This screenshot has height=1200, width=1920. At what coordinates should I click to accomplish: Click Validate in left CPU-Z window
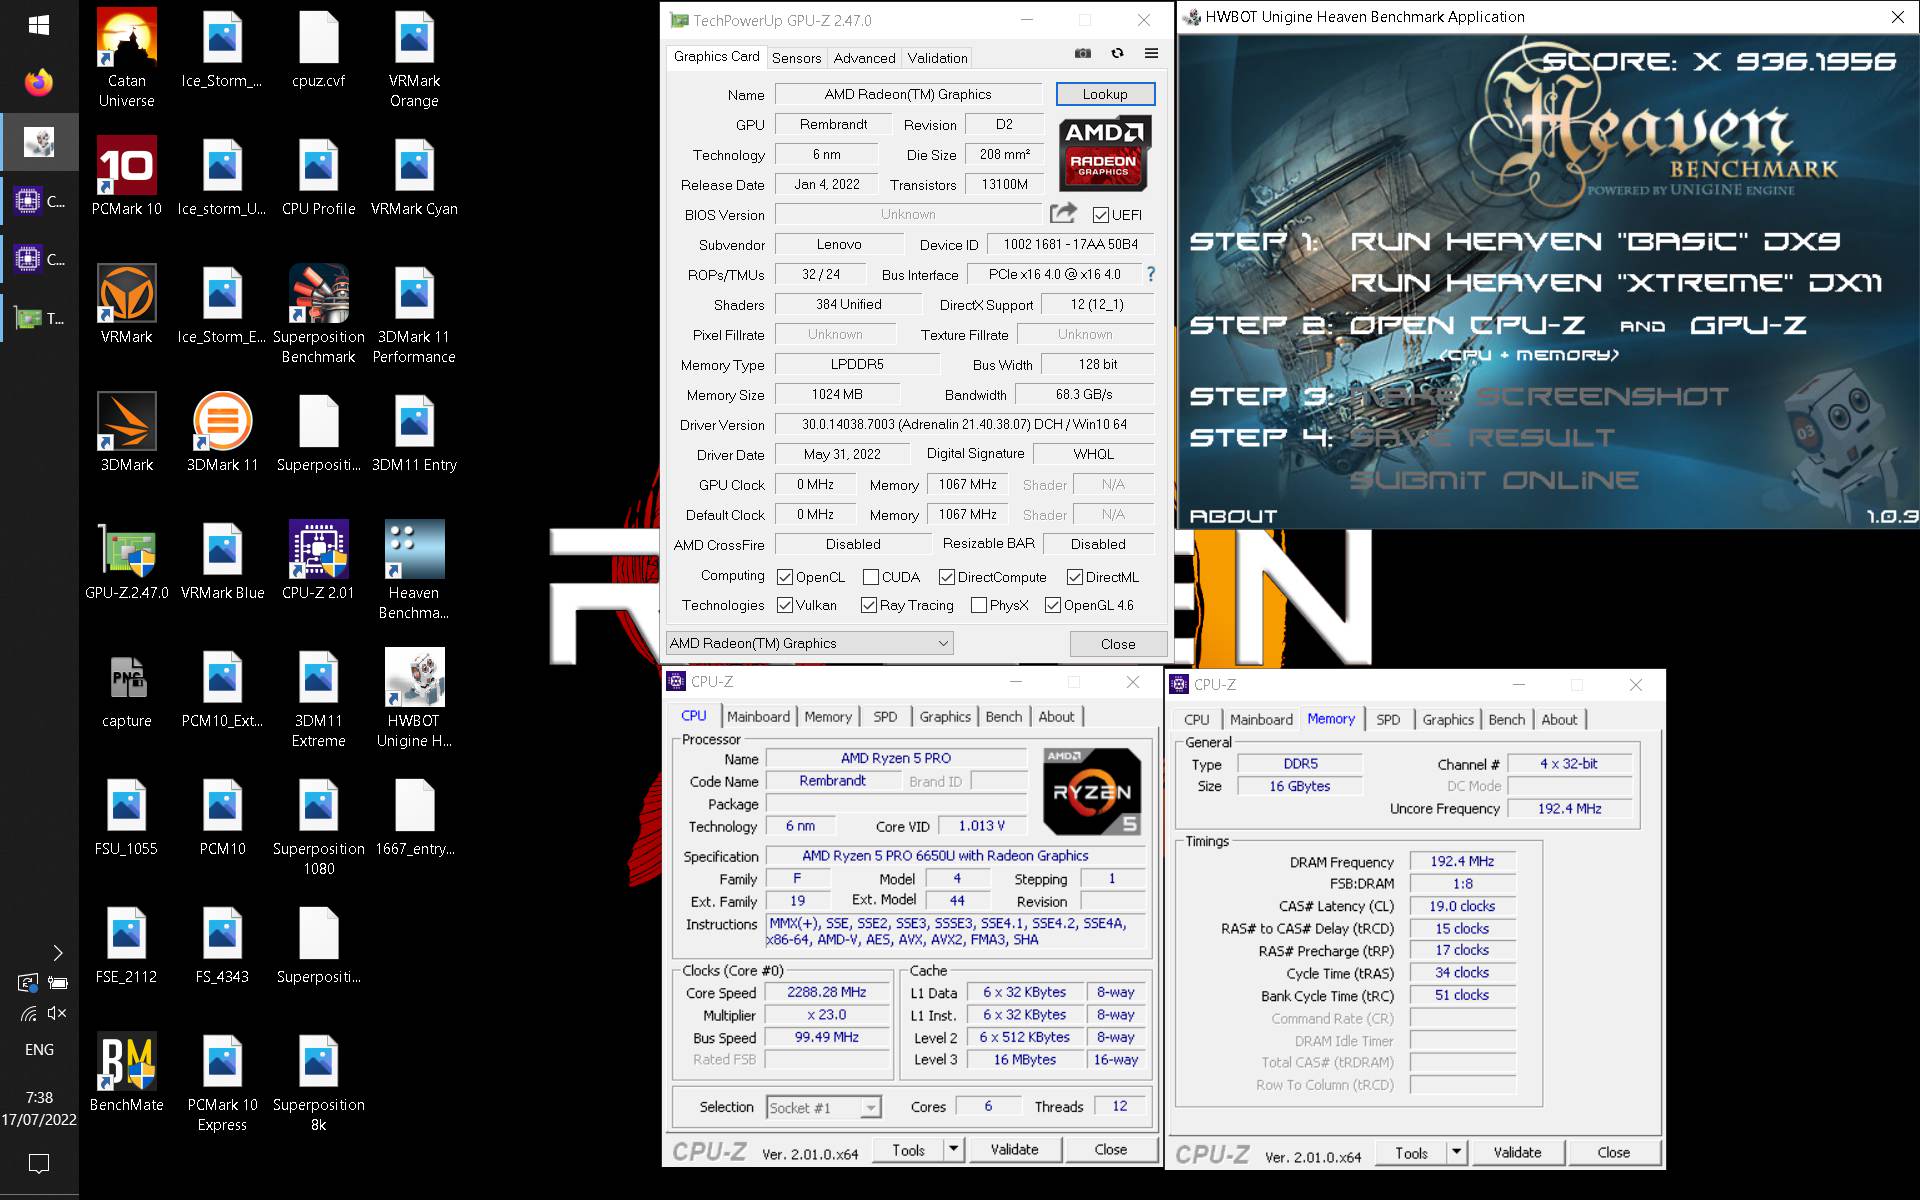(1014, 1149)
